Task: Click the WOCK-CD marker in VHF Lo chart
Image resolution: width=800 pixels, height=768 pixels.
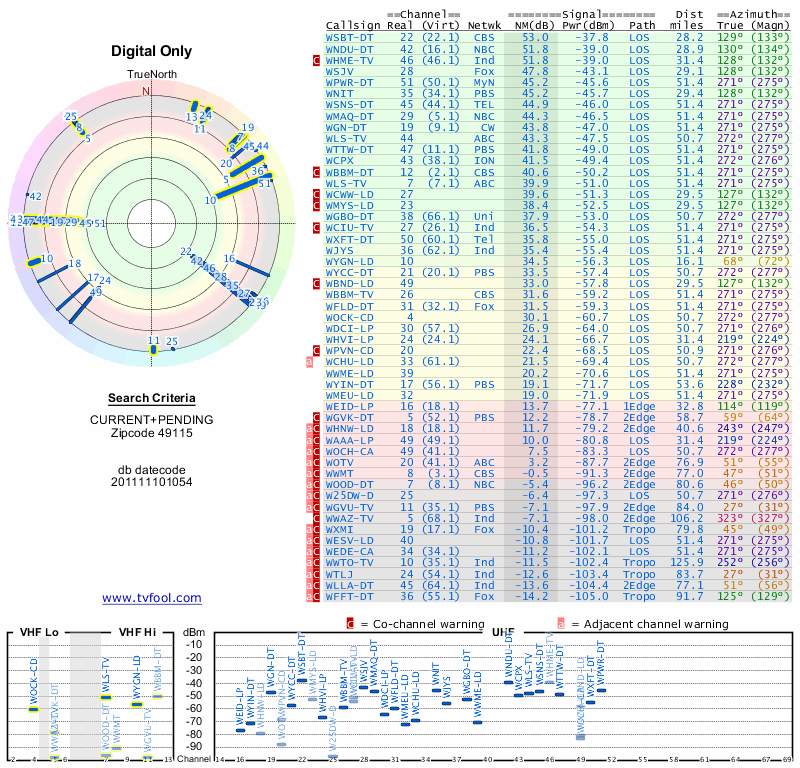Action: (x=34, y=709)
